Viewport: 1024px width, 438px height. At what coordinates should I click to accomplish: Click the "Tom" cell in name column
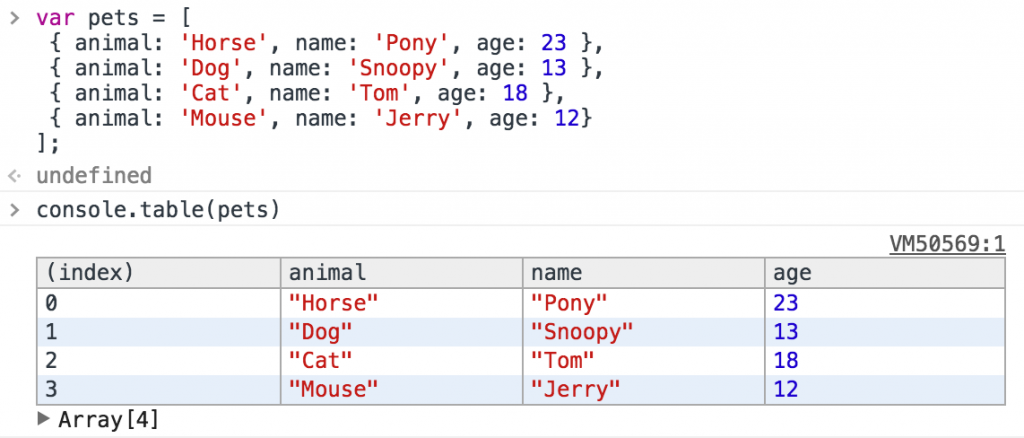point(562,360)
